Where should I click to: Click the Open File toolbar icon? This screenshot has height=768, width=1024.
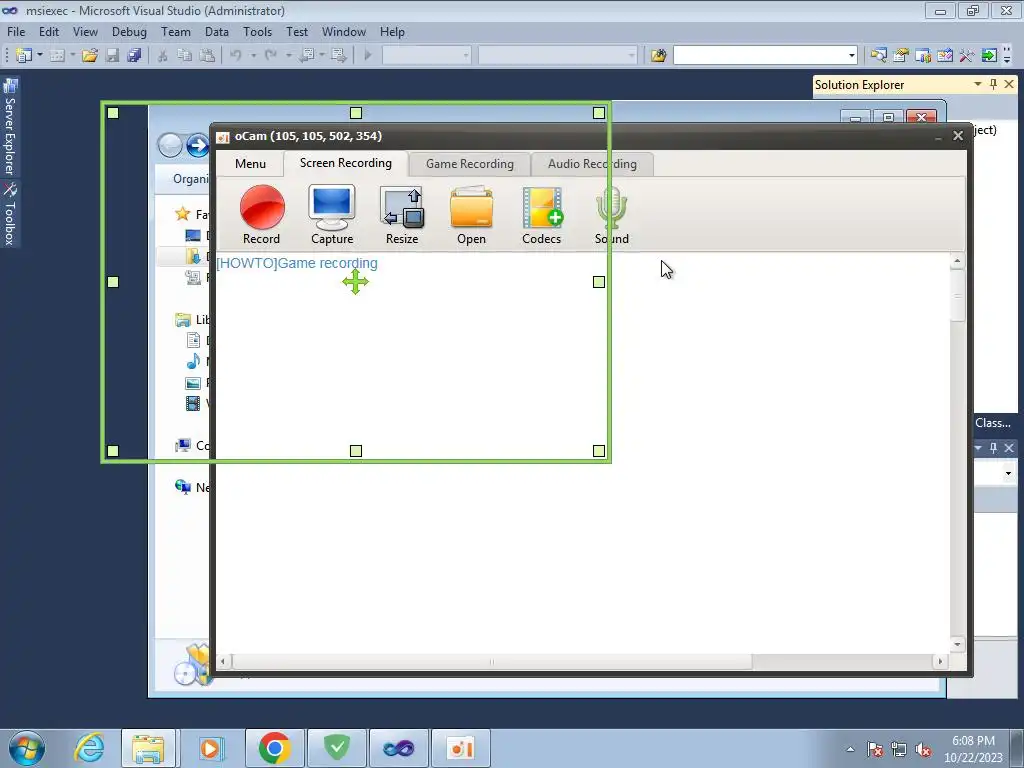(x=89, y=56)
